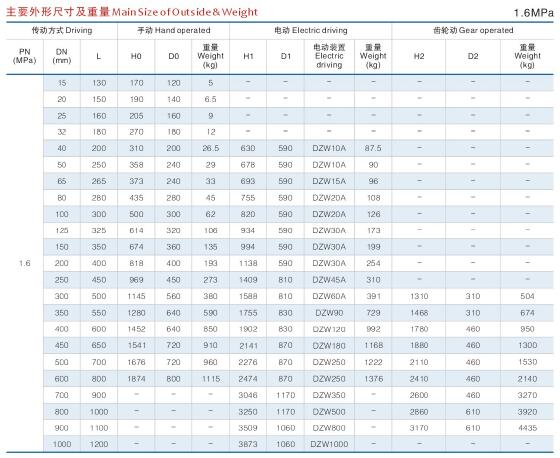This screenshot has height=458, width=560.
Task: Click the 1.6MPa label at top right
Action: pos(533,13)
